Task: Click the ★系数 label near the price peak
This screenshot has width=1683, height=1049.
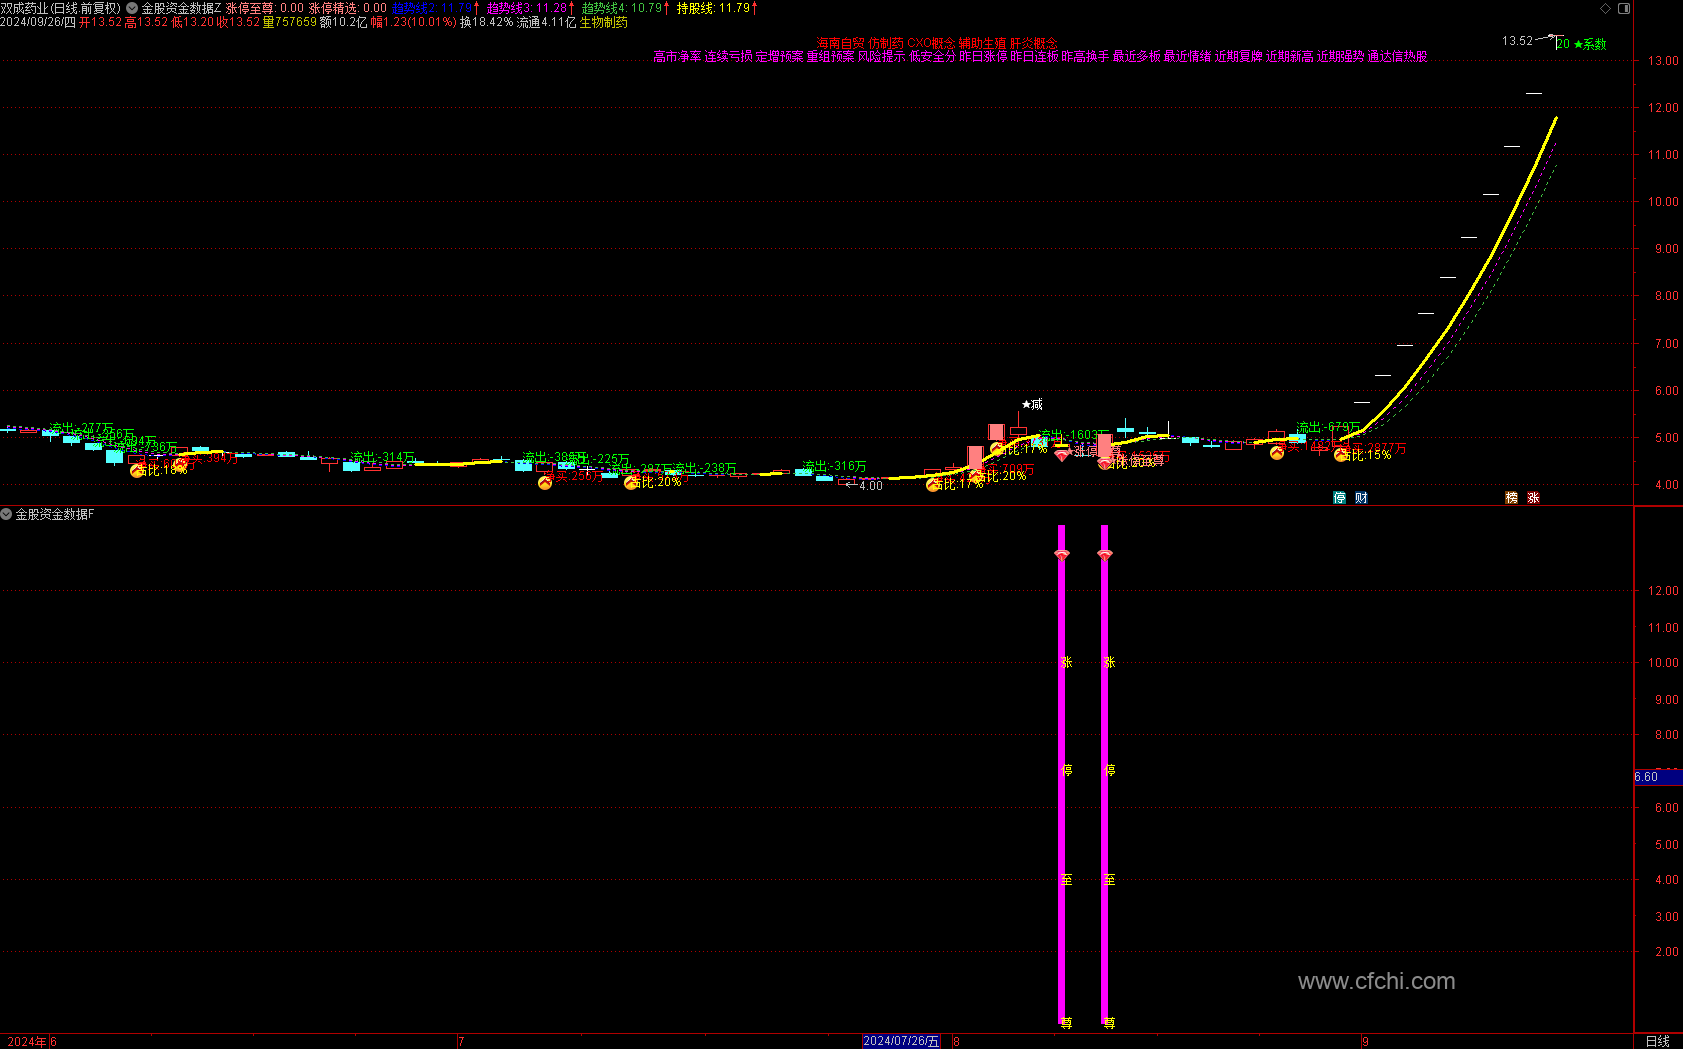Action: (1590, 44)
